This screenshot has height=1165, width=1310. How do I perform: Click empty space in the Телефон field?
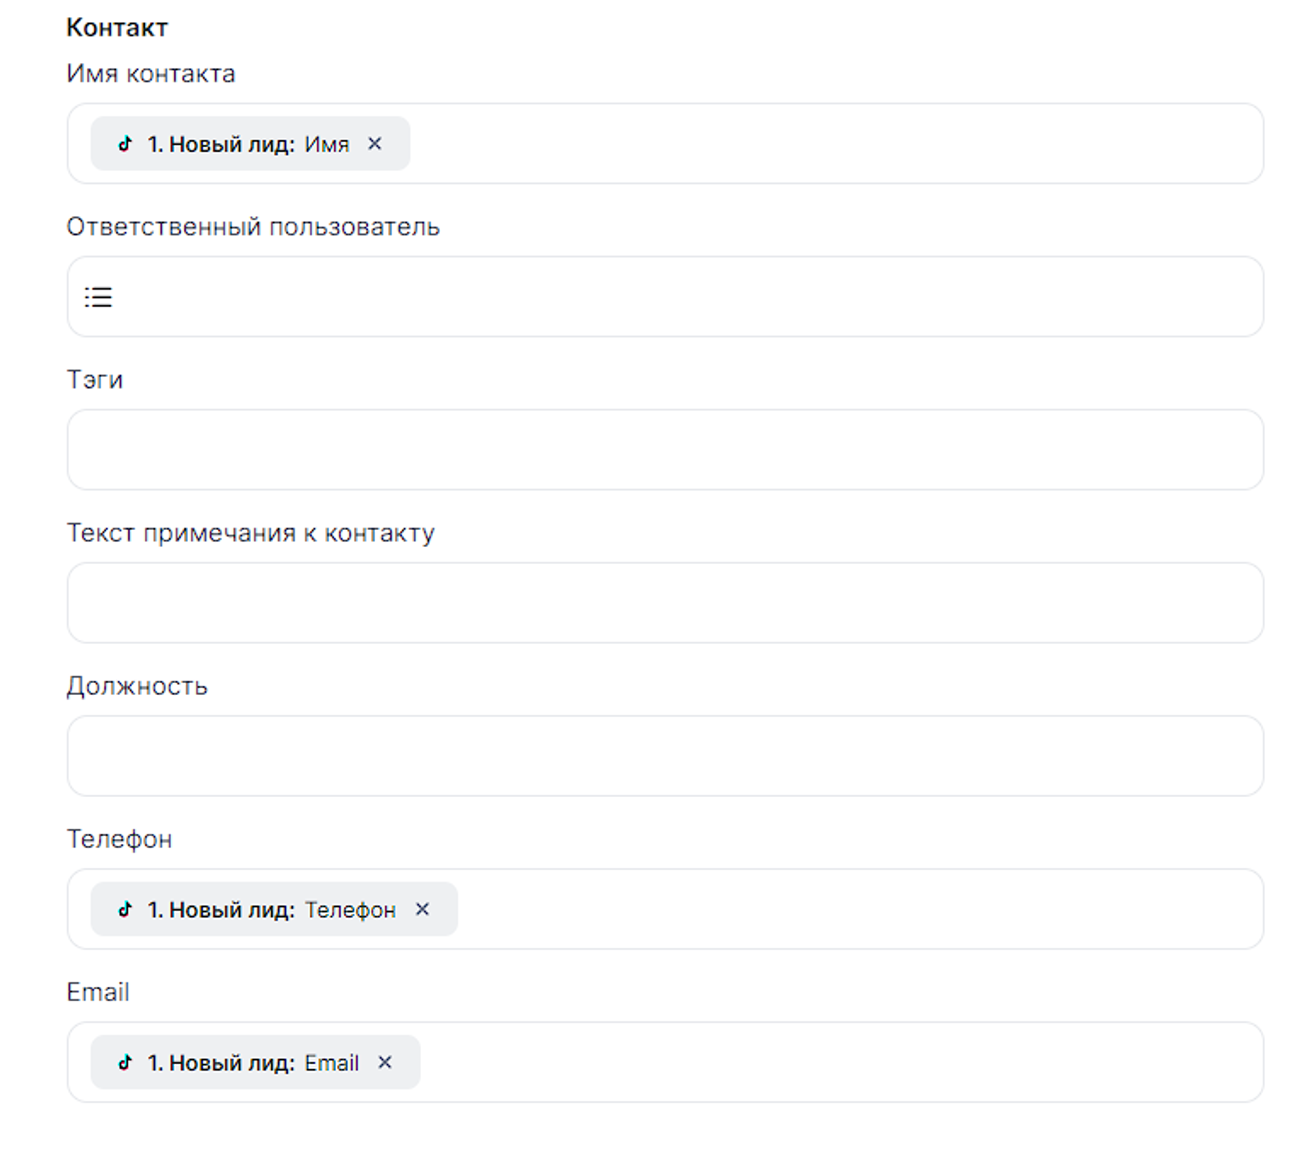pos(850,910)
